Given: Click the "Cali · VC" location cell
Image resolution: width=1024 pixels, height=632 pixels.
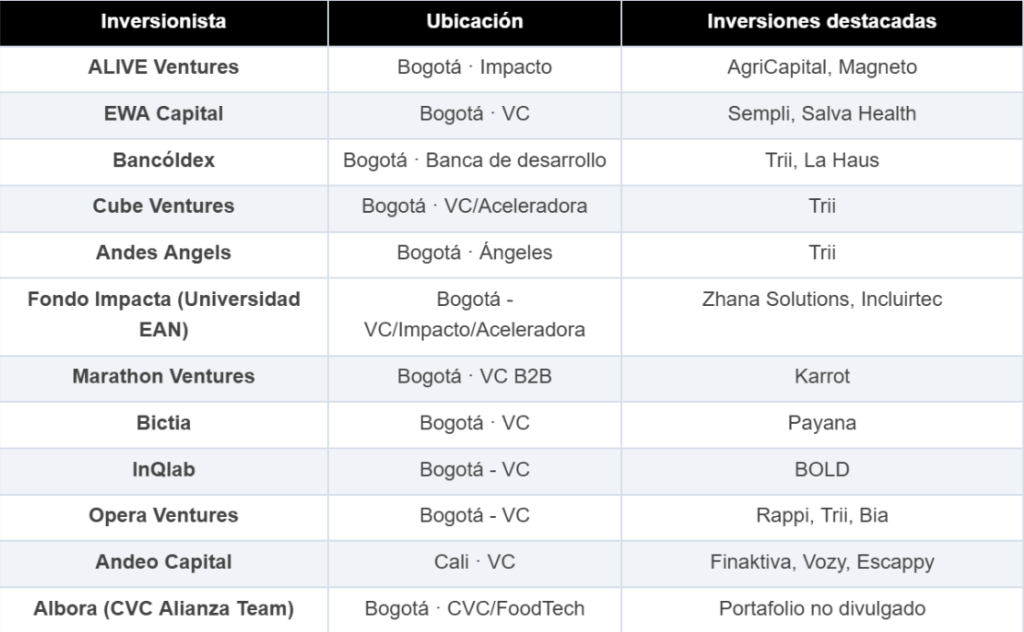Looking at the screenshot, I should pos(474,562).
